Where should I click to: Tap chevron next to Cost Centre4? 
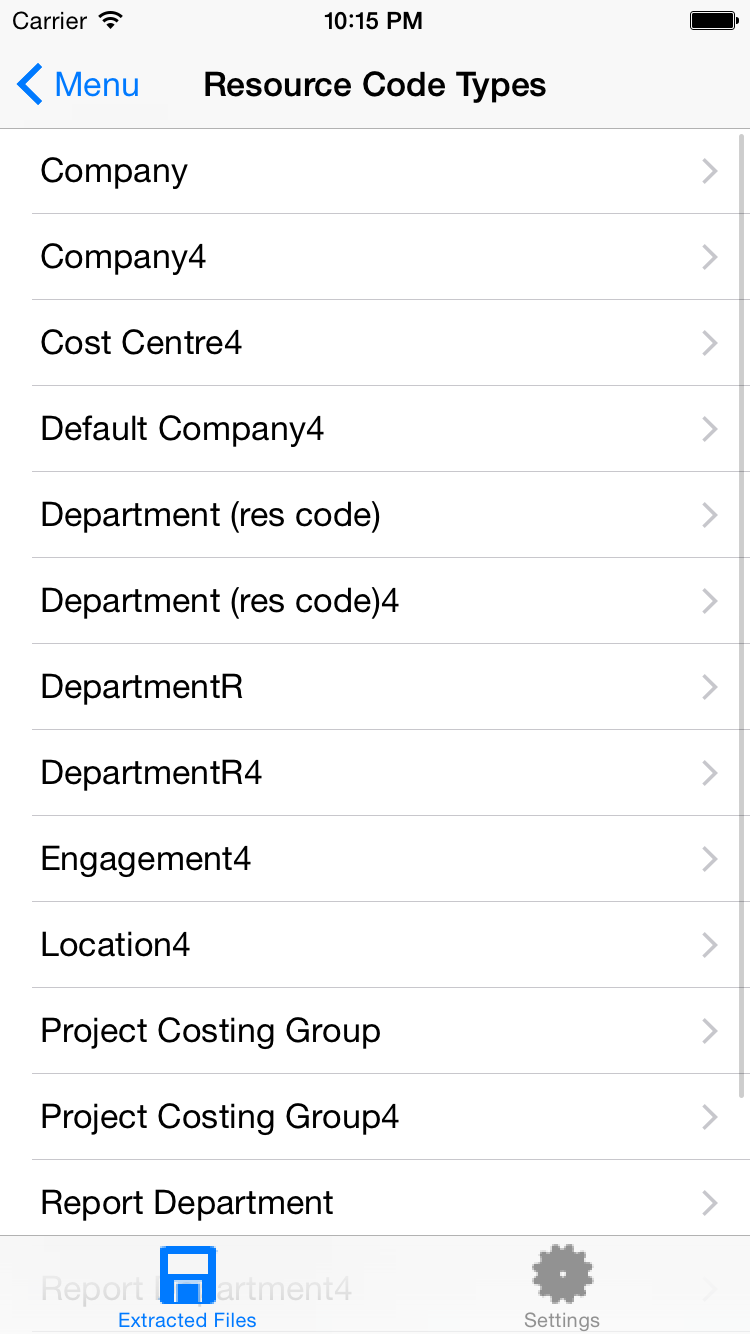(x=709, y=344)
